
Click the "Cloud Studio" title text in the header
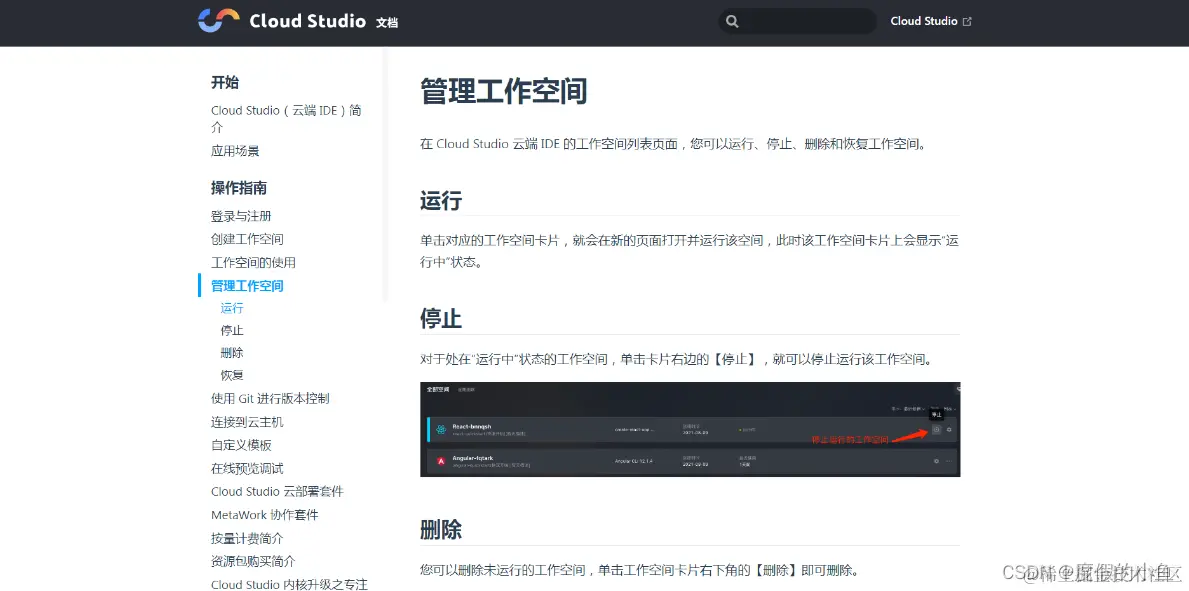click(308, 21)
